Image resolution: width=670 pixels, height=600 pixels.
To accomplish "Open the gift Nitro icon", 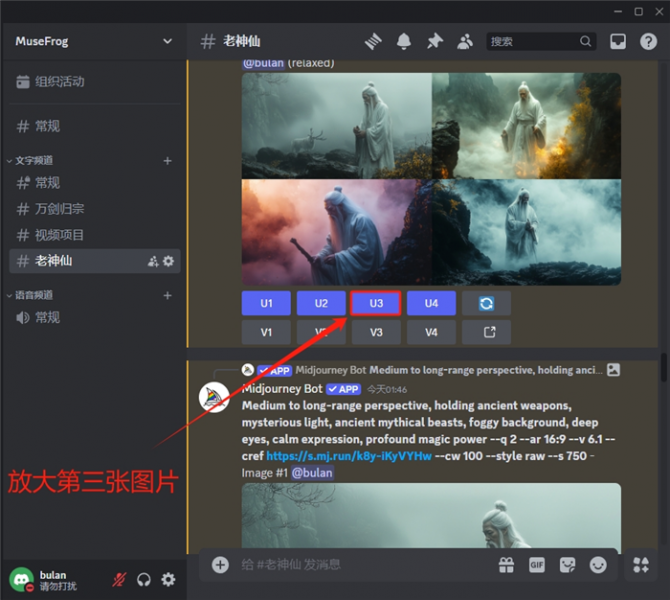I will pos(506,565).
